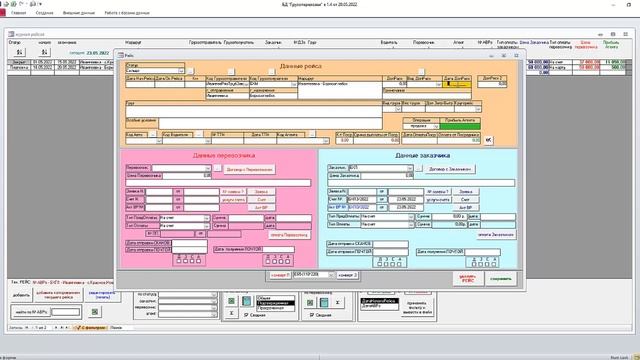The image size is (640, 360).
Task: Select 'ДатаАВРа' in the date filter list
Action: coord(380,305)
